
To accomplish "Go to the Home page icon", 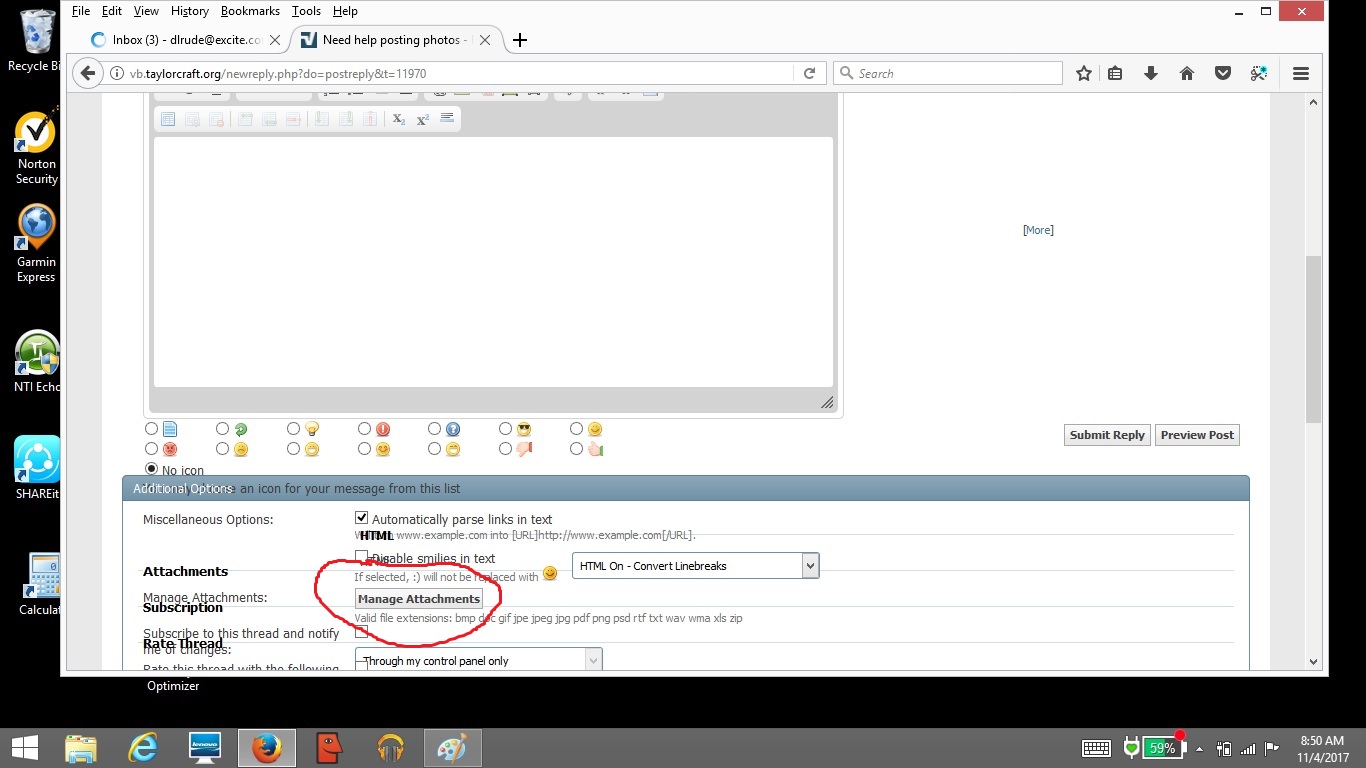I will tap(1187, 73).
